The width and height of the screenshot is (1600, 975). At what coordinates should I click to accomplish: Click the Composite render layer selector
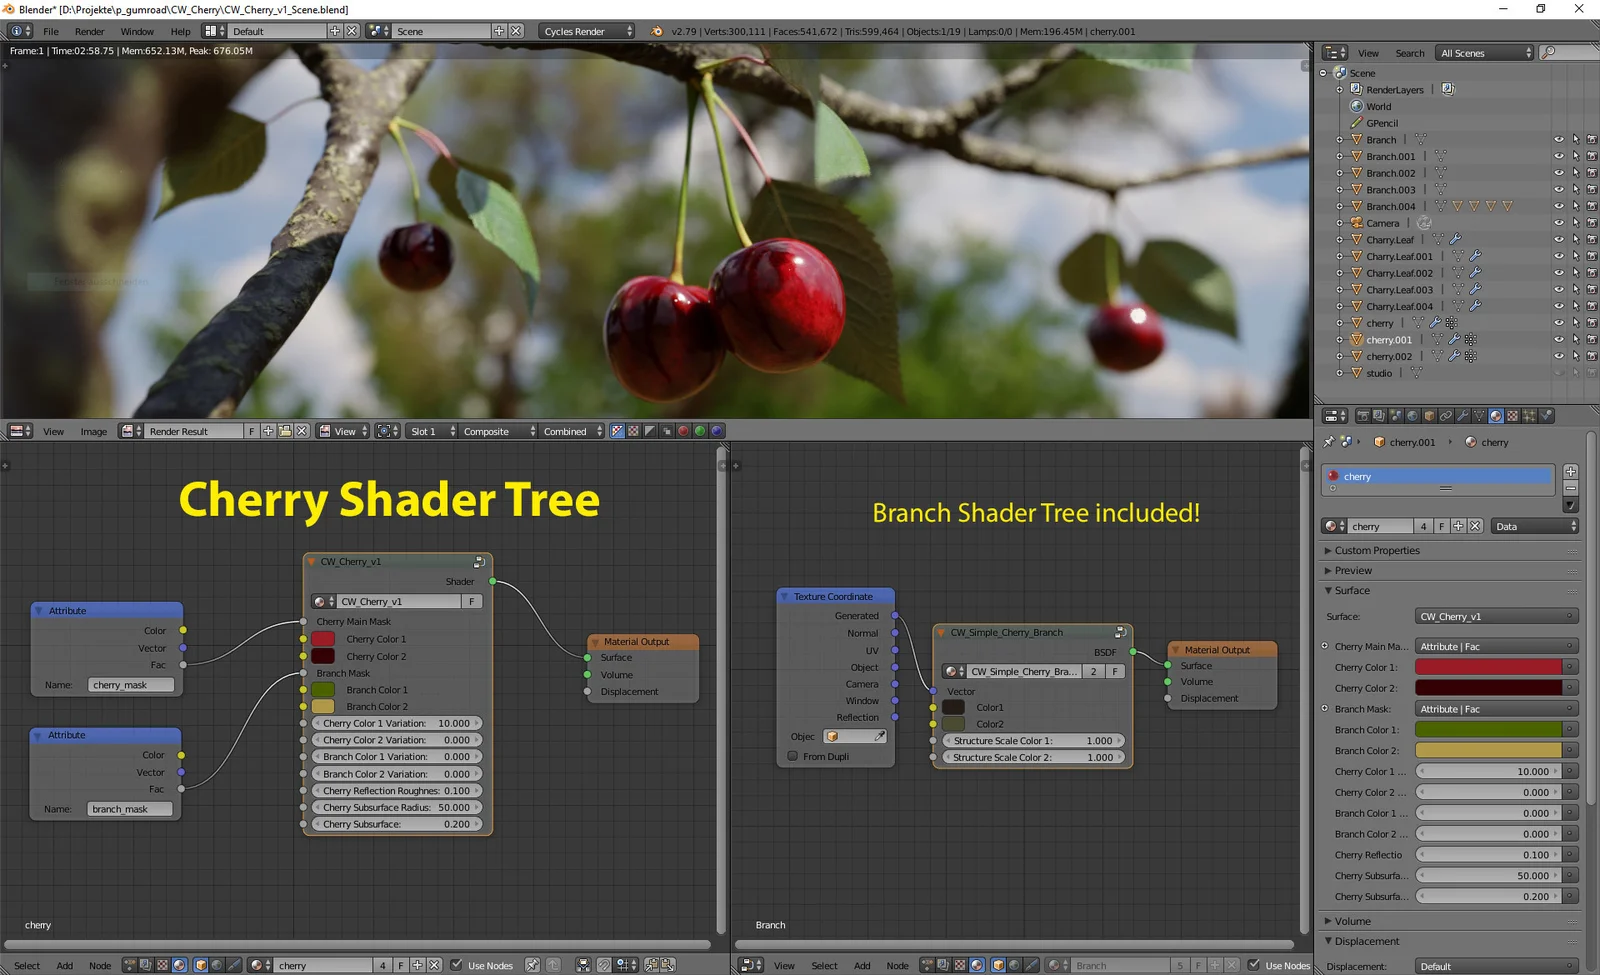point(486,431)
